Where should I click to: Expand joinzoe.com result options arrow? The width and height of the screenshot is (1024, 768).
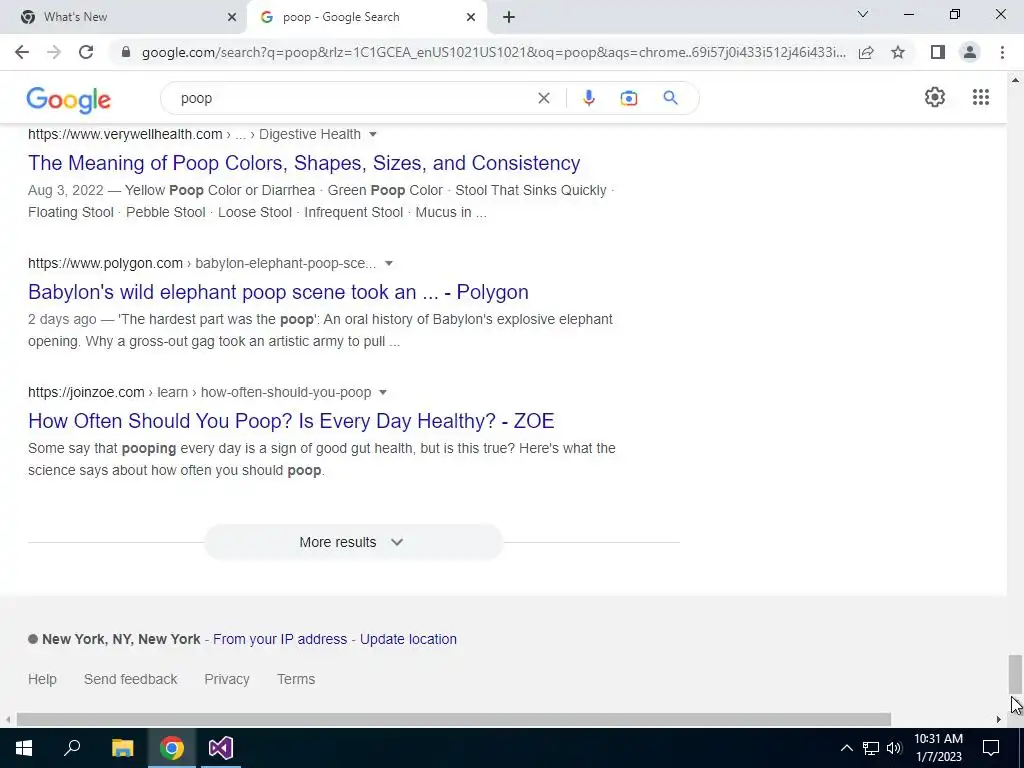pos(383,392)
